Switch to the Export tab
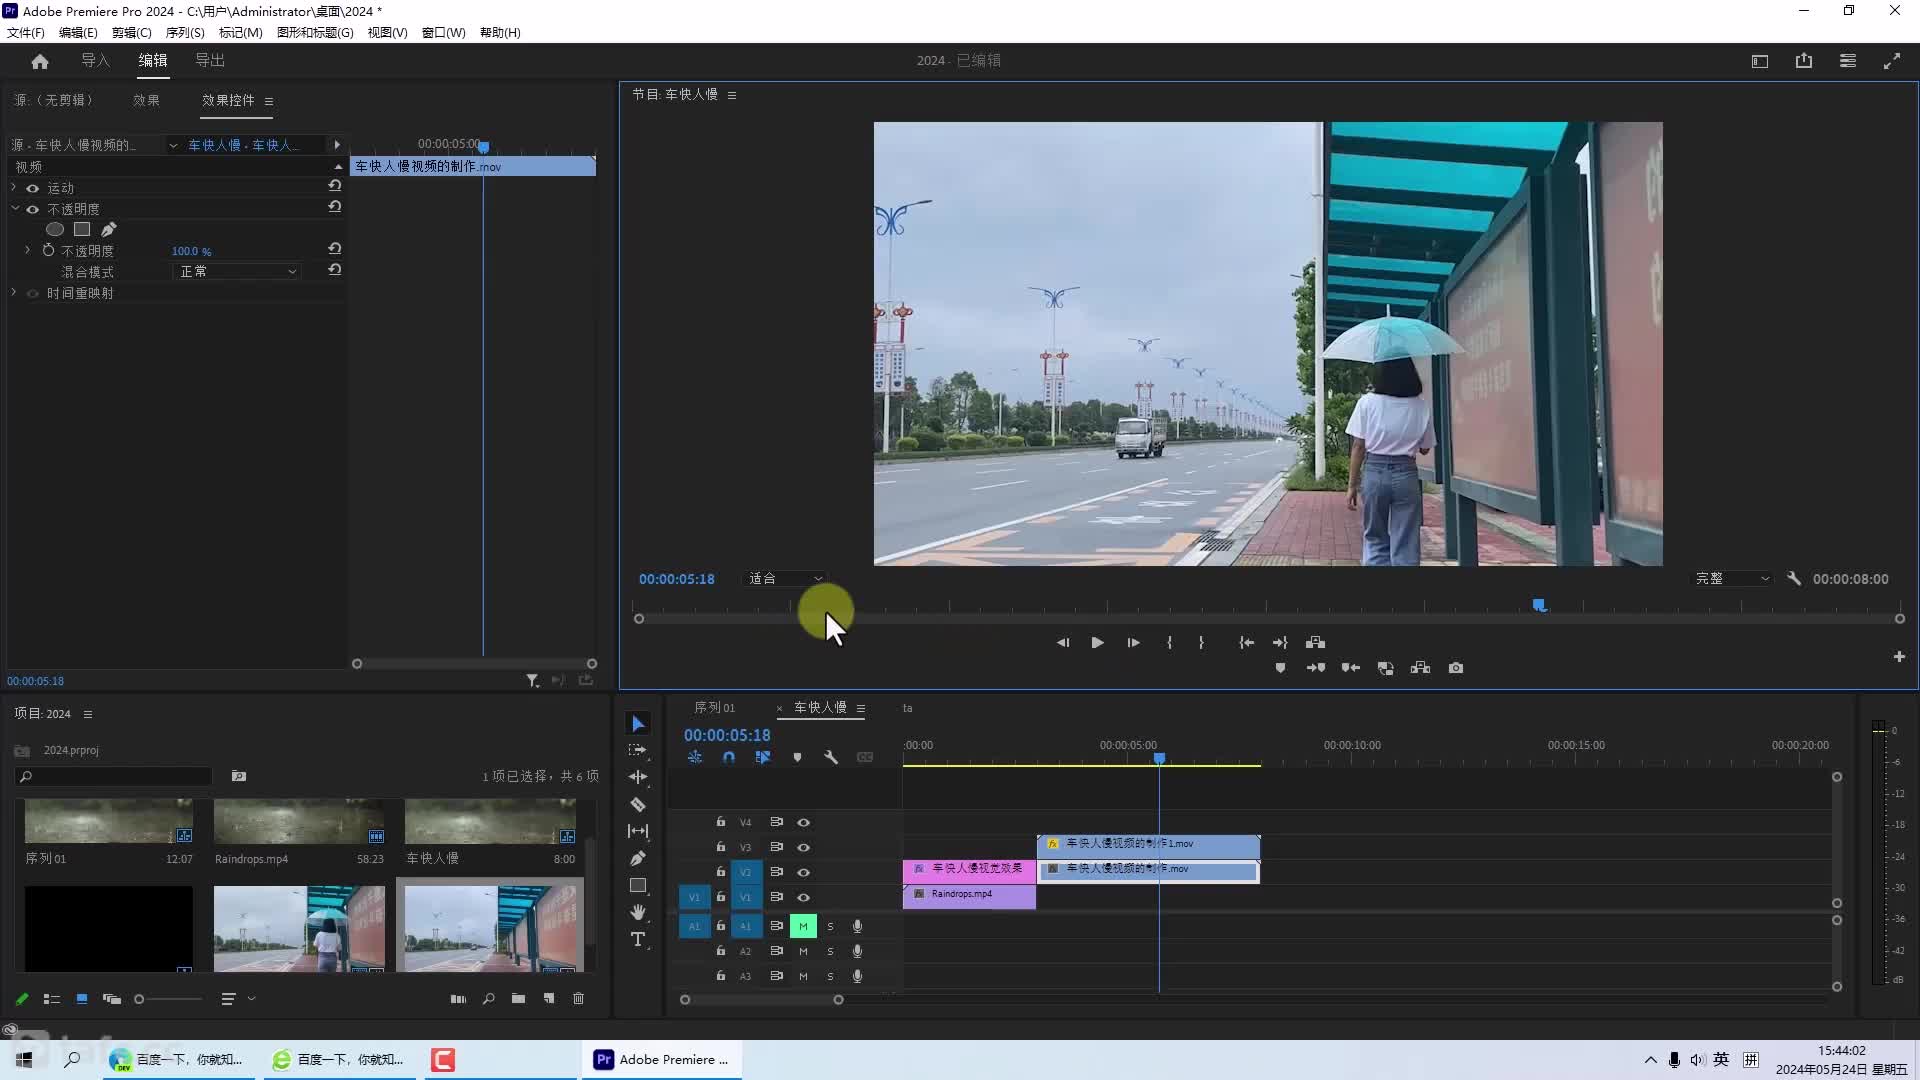Image resolution: width=1920 pixels, height=1080 pixels. (209, 61)
